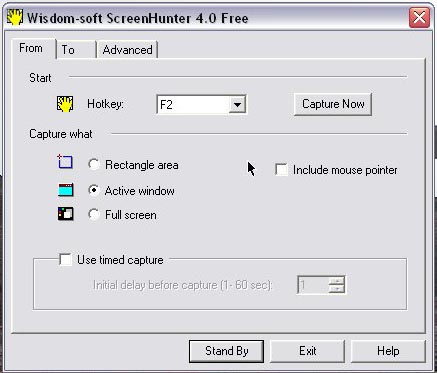Viewport: 437px width, 373px height.
Task: Click the F2 hotkey combo box field
Action: tap(201, 105)
